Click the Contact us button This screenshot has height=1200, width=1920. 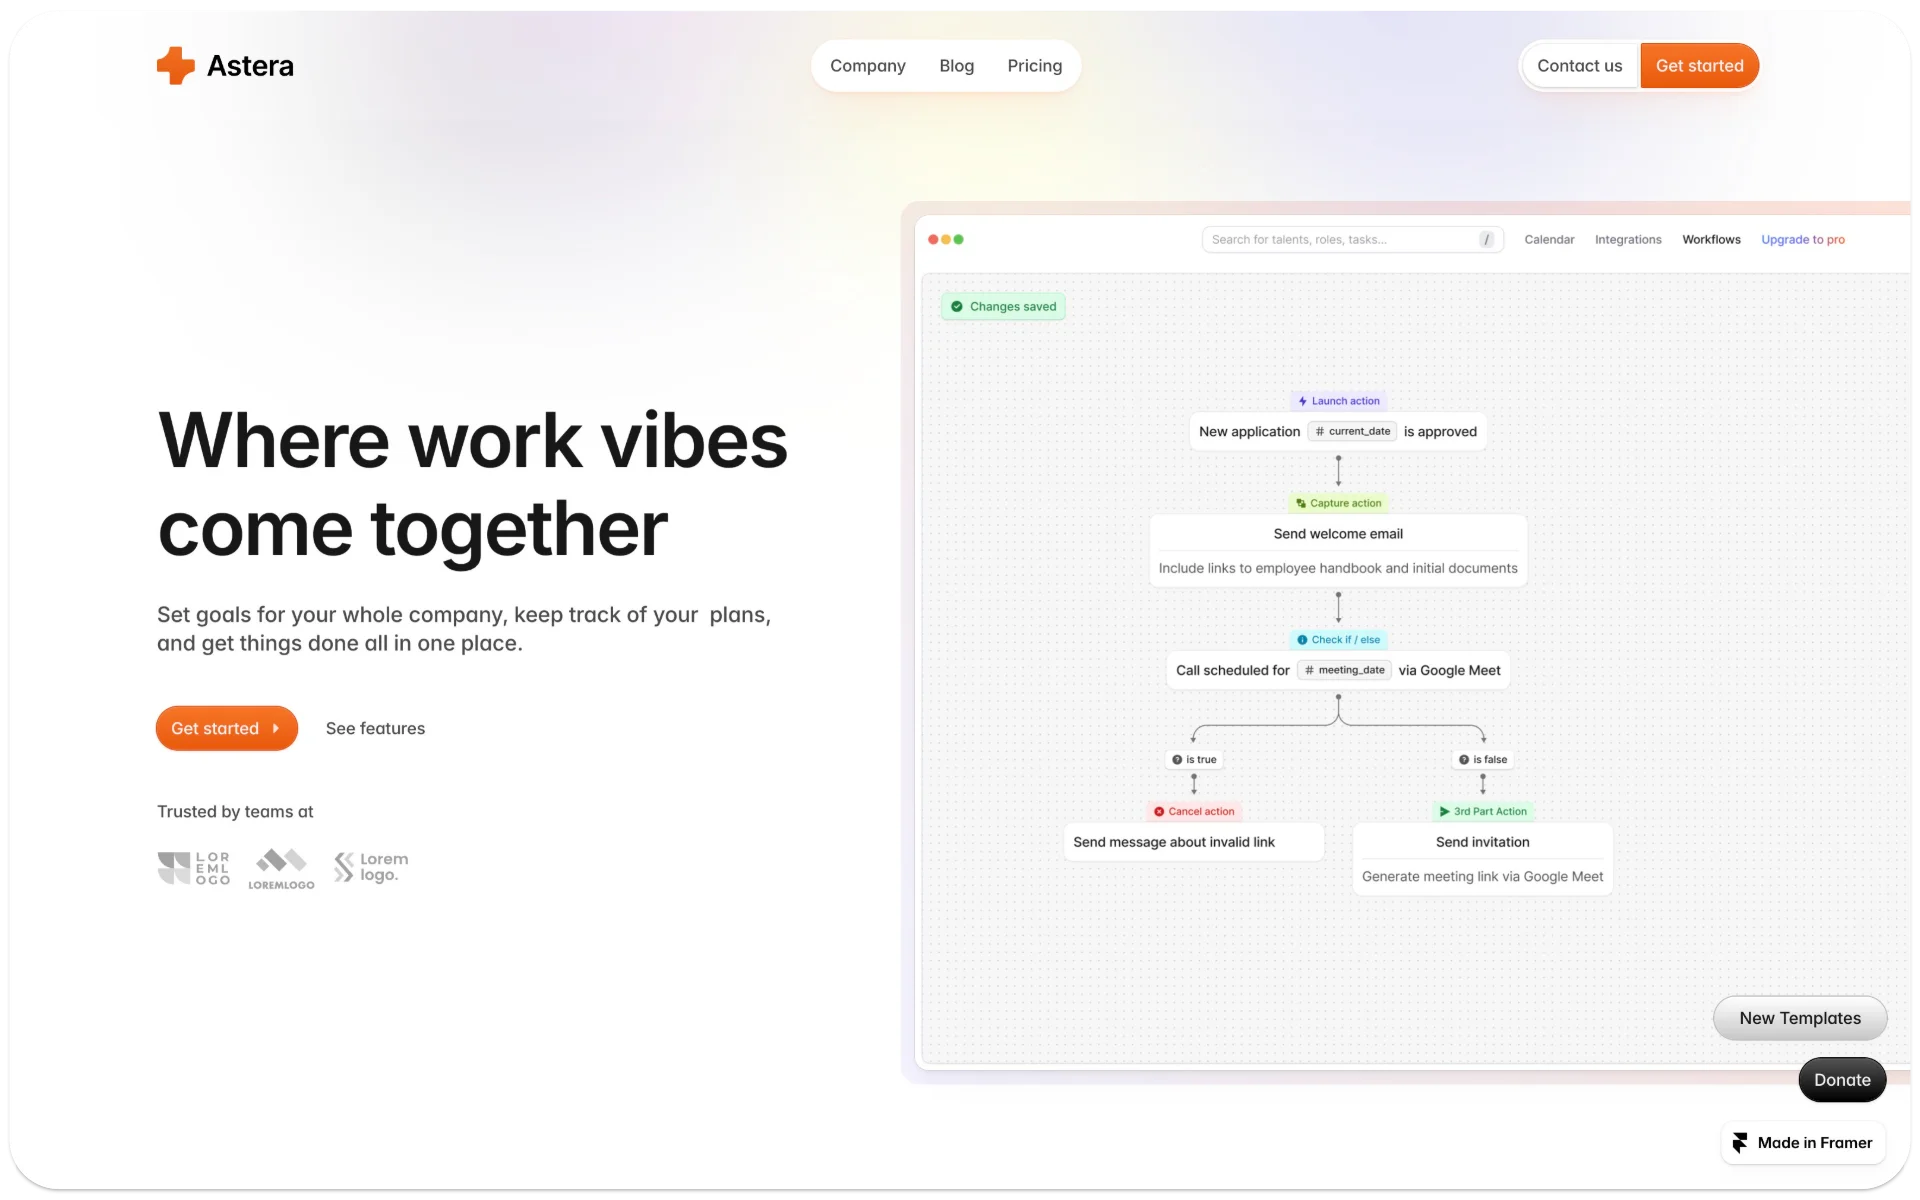tap(1580, 65)
